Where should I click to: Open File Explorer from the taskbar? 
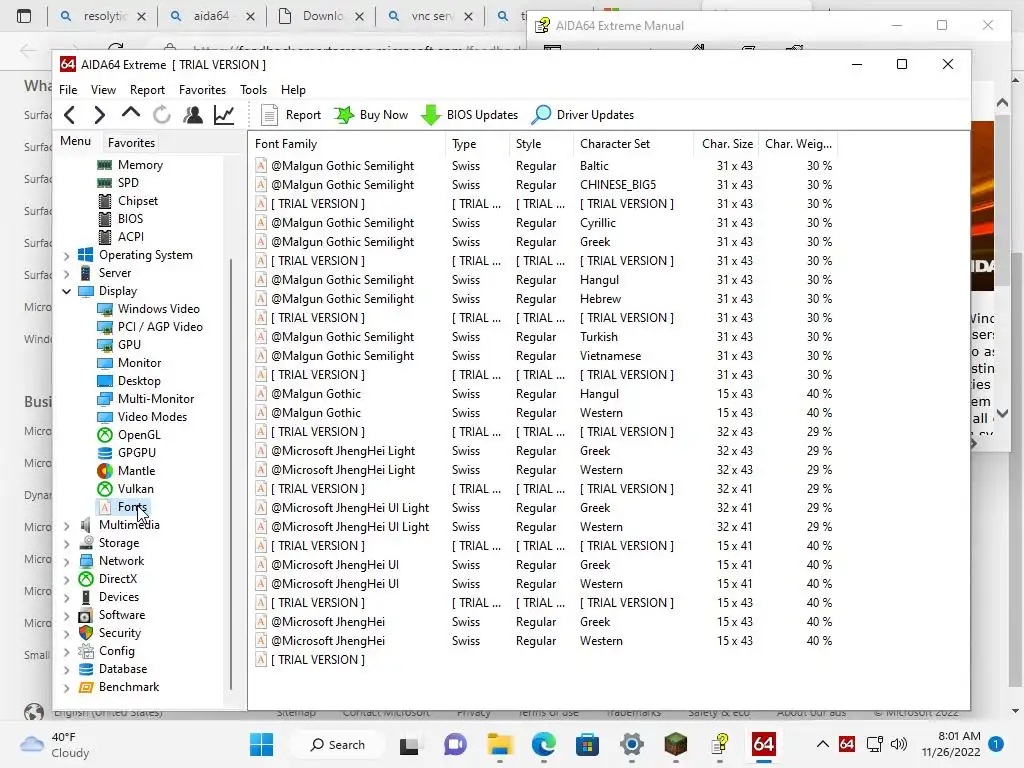coord(500,744)
